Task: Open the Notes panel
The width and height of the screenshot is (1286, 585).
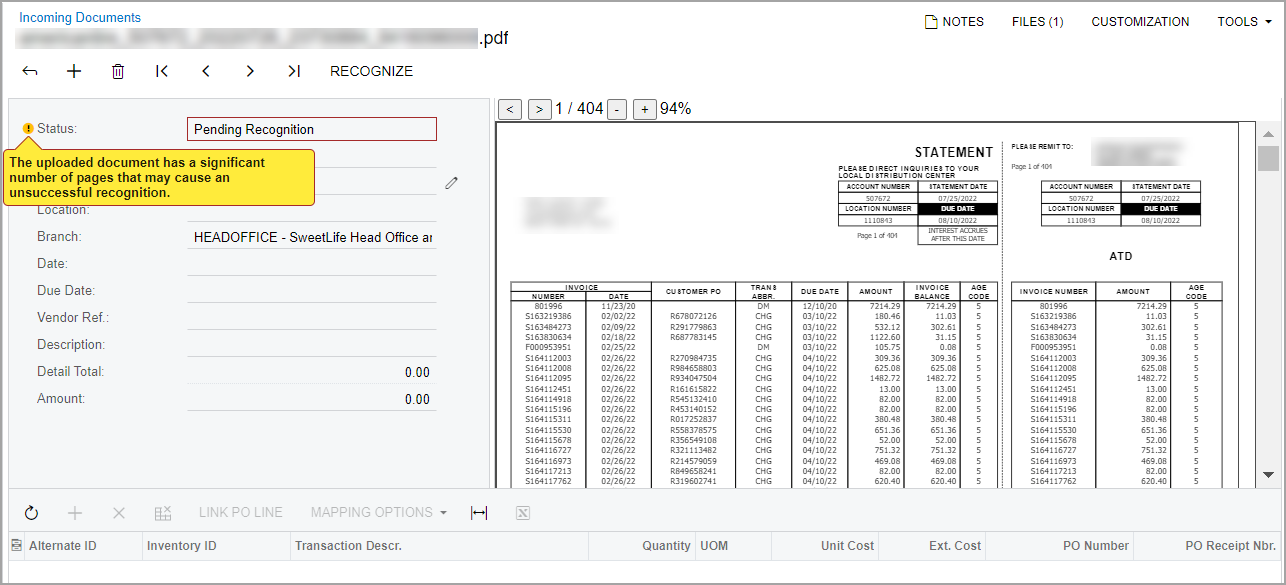Action: [954, 22]
